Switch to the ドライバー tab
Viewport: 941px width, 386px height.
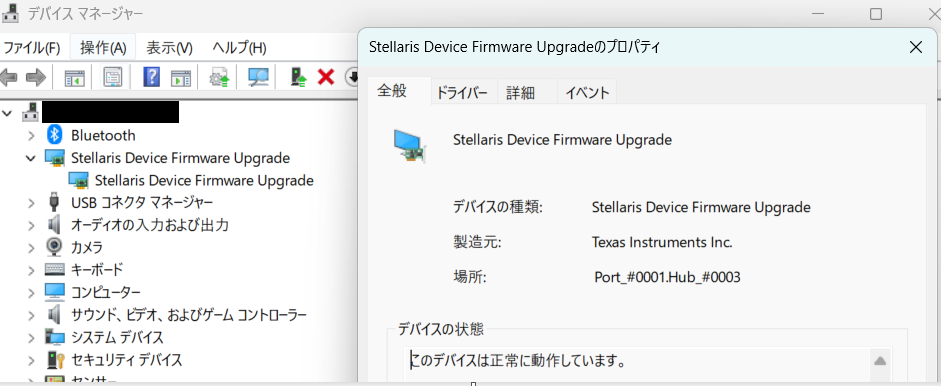(x=463, y=92)
